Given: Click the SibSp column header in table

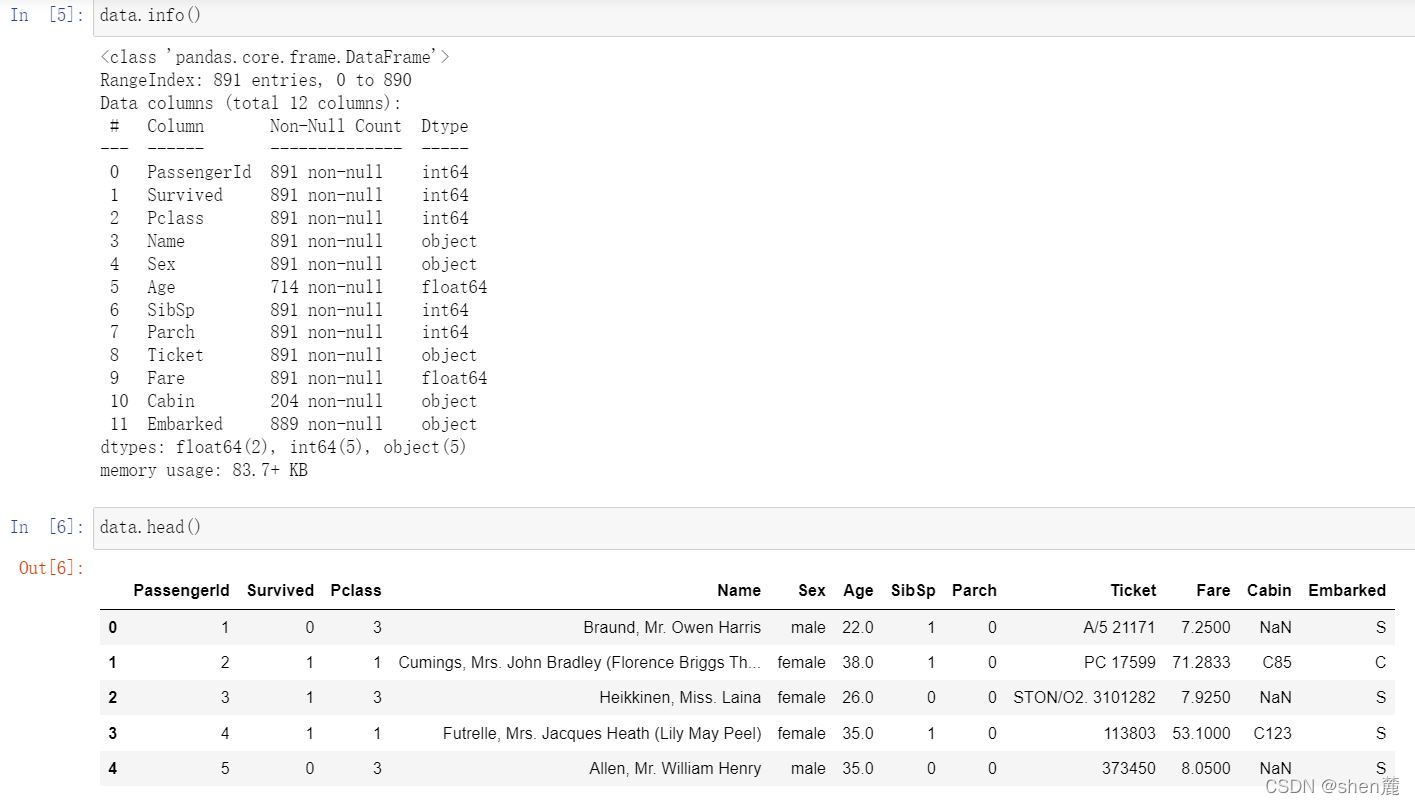Looking at the screenshot, I should [913, 590].
